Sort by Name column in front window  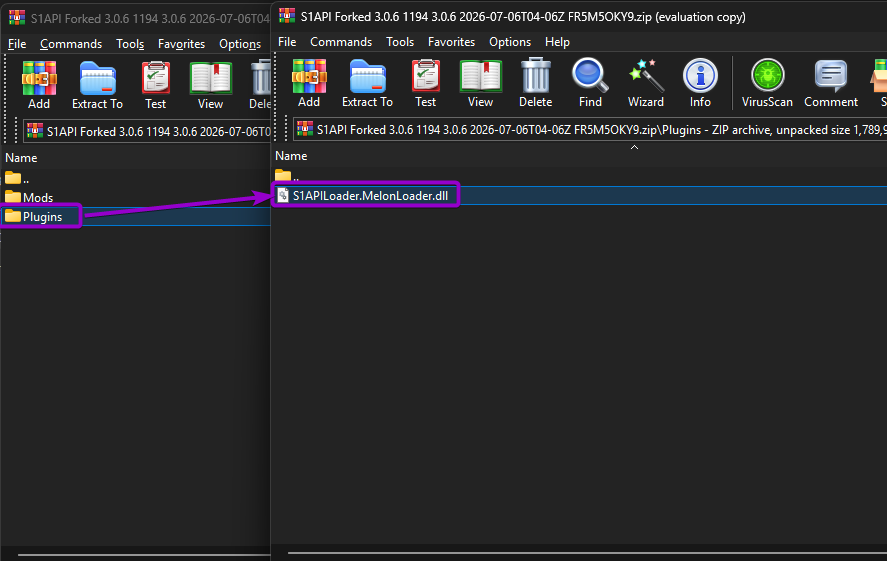click(291, 156)
